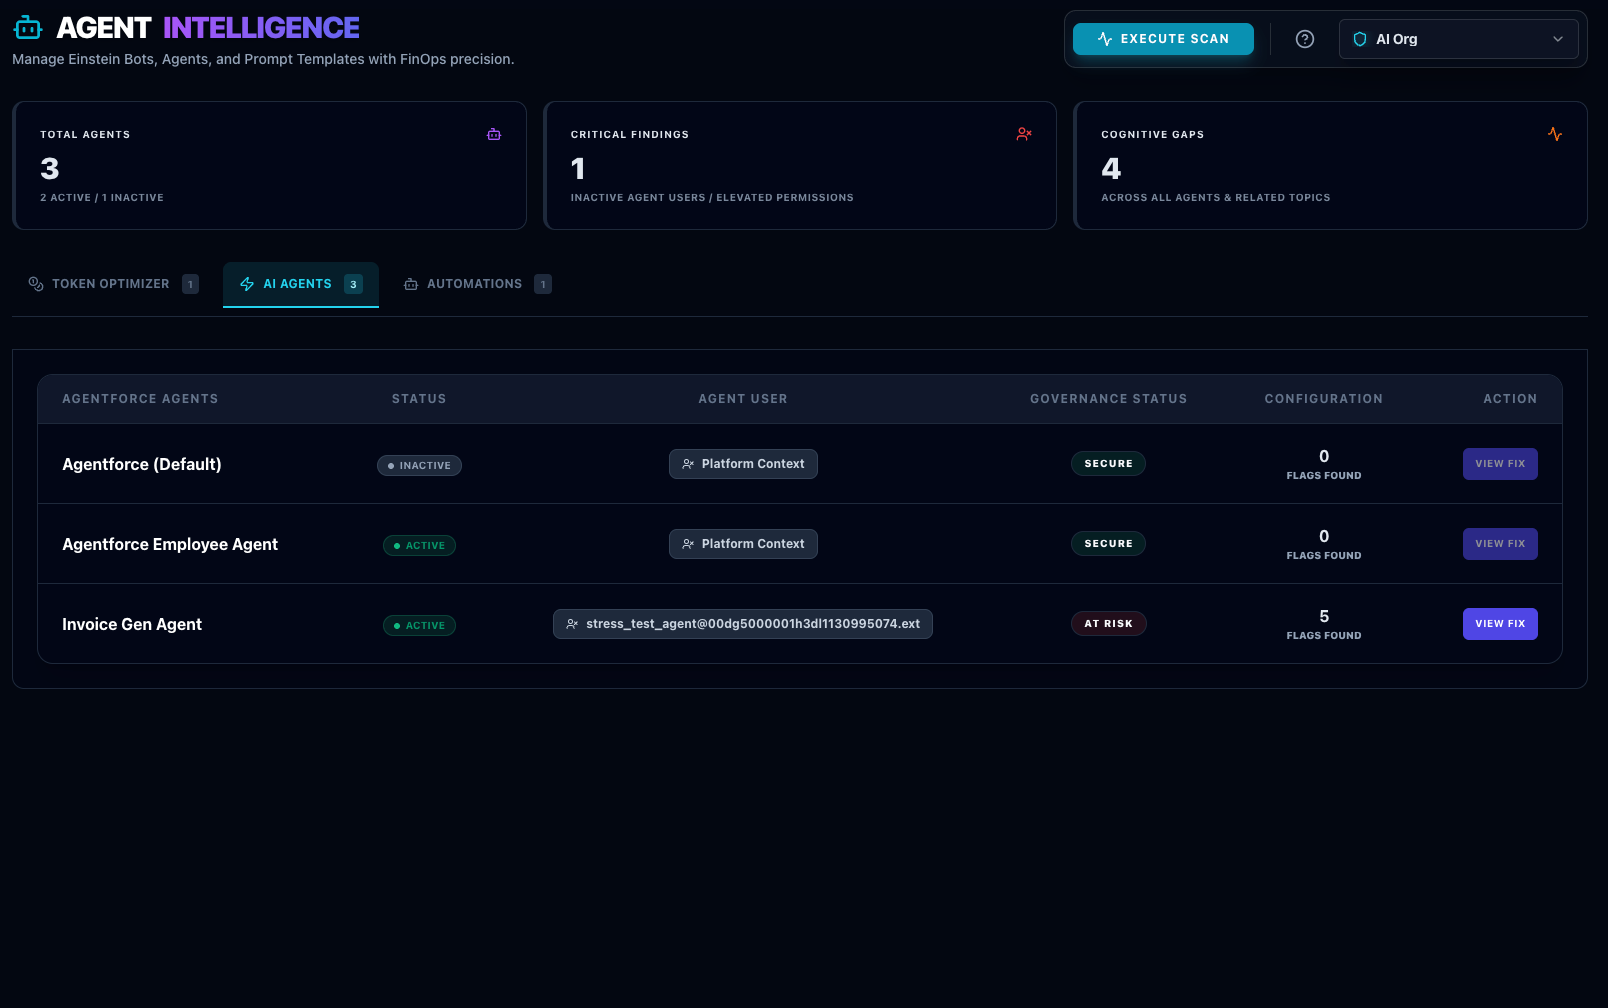This screenshot has width=1608, height=1008.
Task: Click the Agent User column header
Action: (x=743, y=399)
